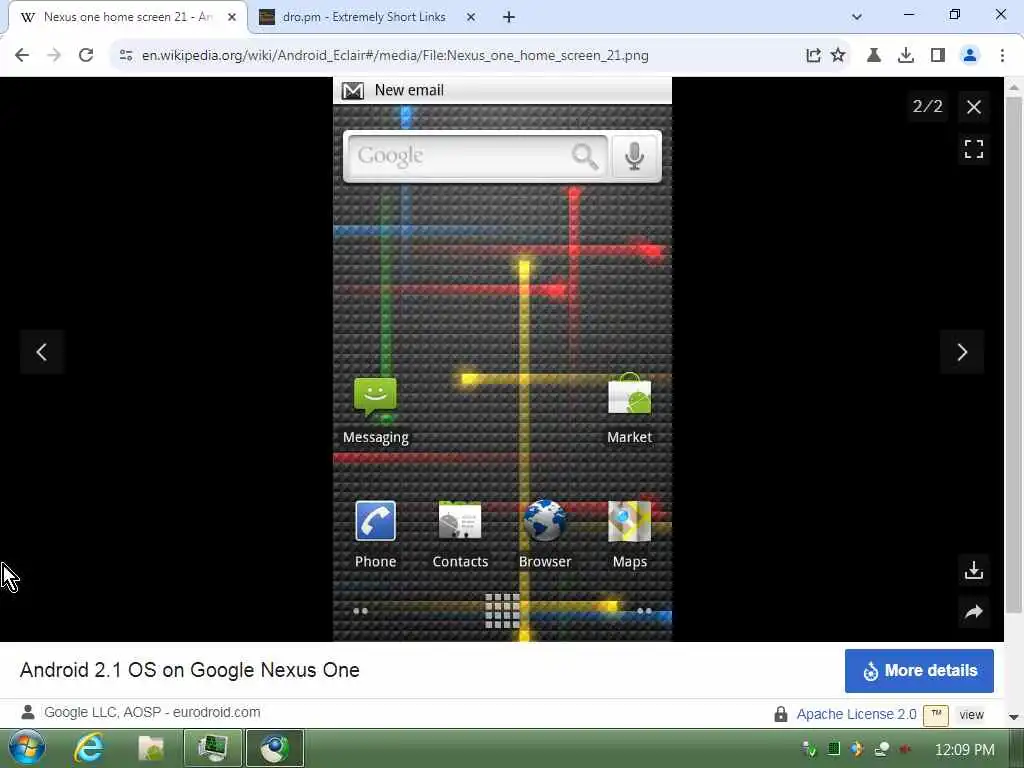The height and width of the screenshot is (768, 1024).
Task: Show the previous image
Action: point(42,353)
